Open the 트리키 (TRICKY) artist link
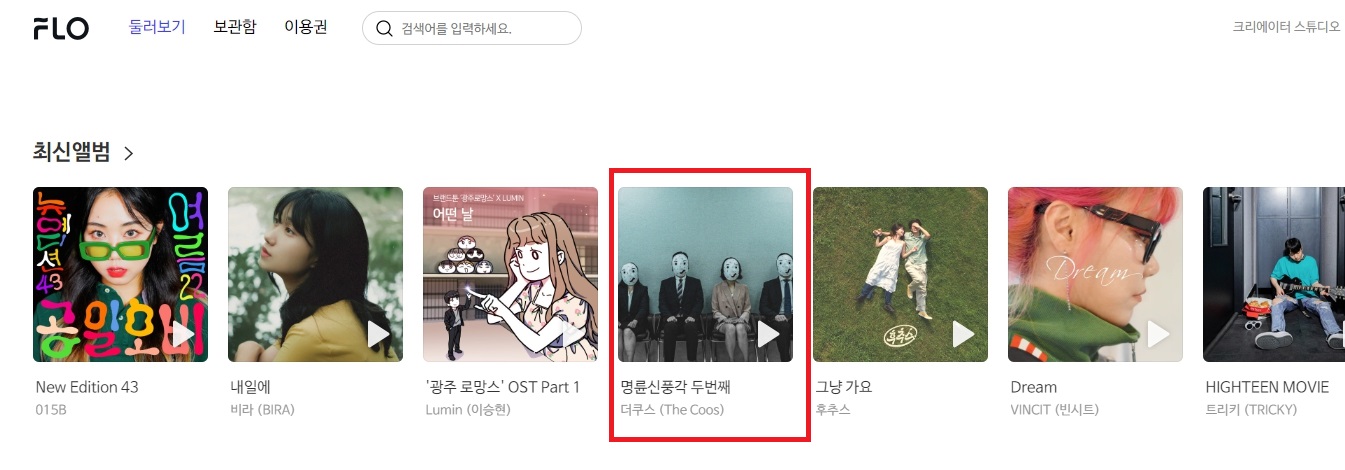1345x470 pixels. click(x=1251, y=410)
